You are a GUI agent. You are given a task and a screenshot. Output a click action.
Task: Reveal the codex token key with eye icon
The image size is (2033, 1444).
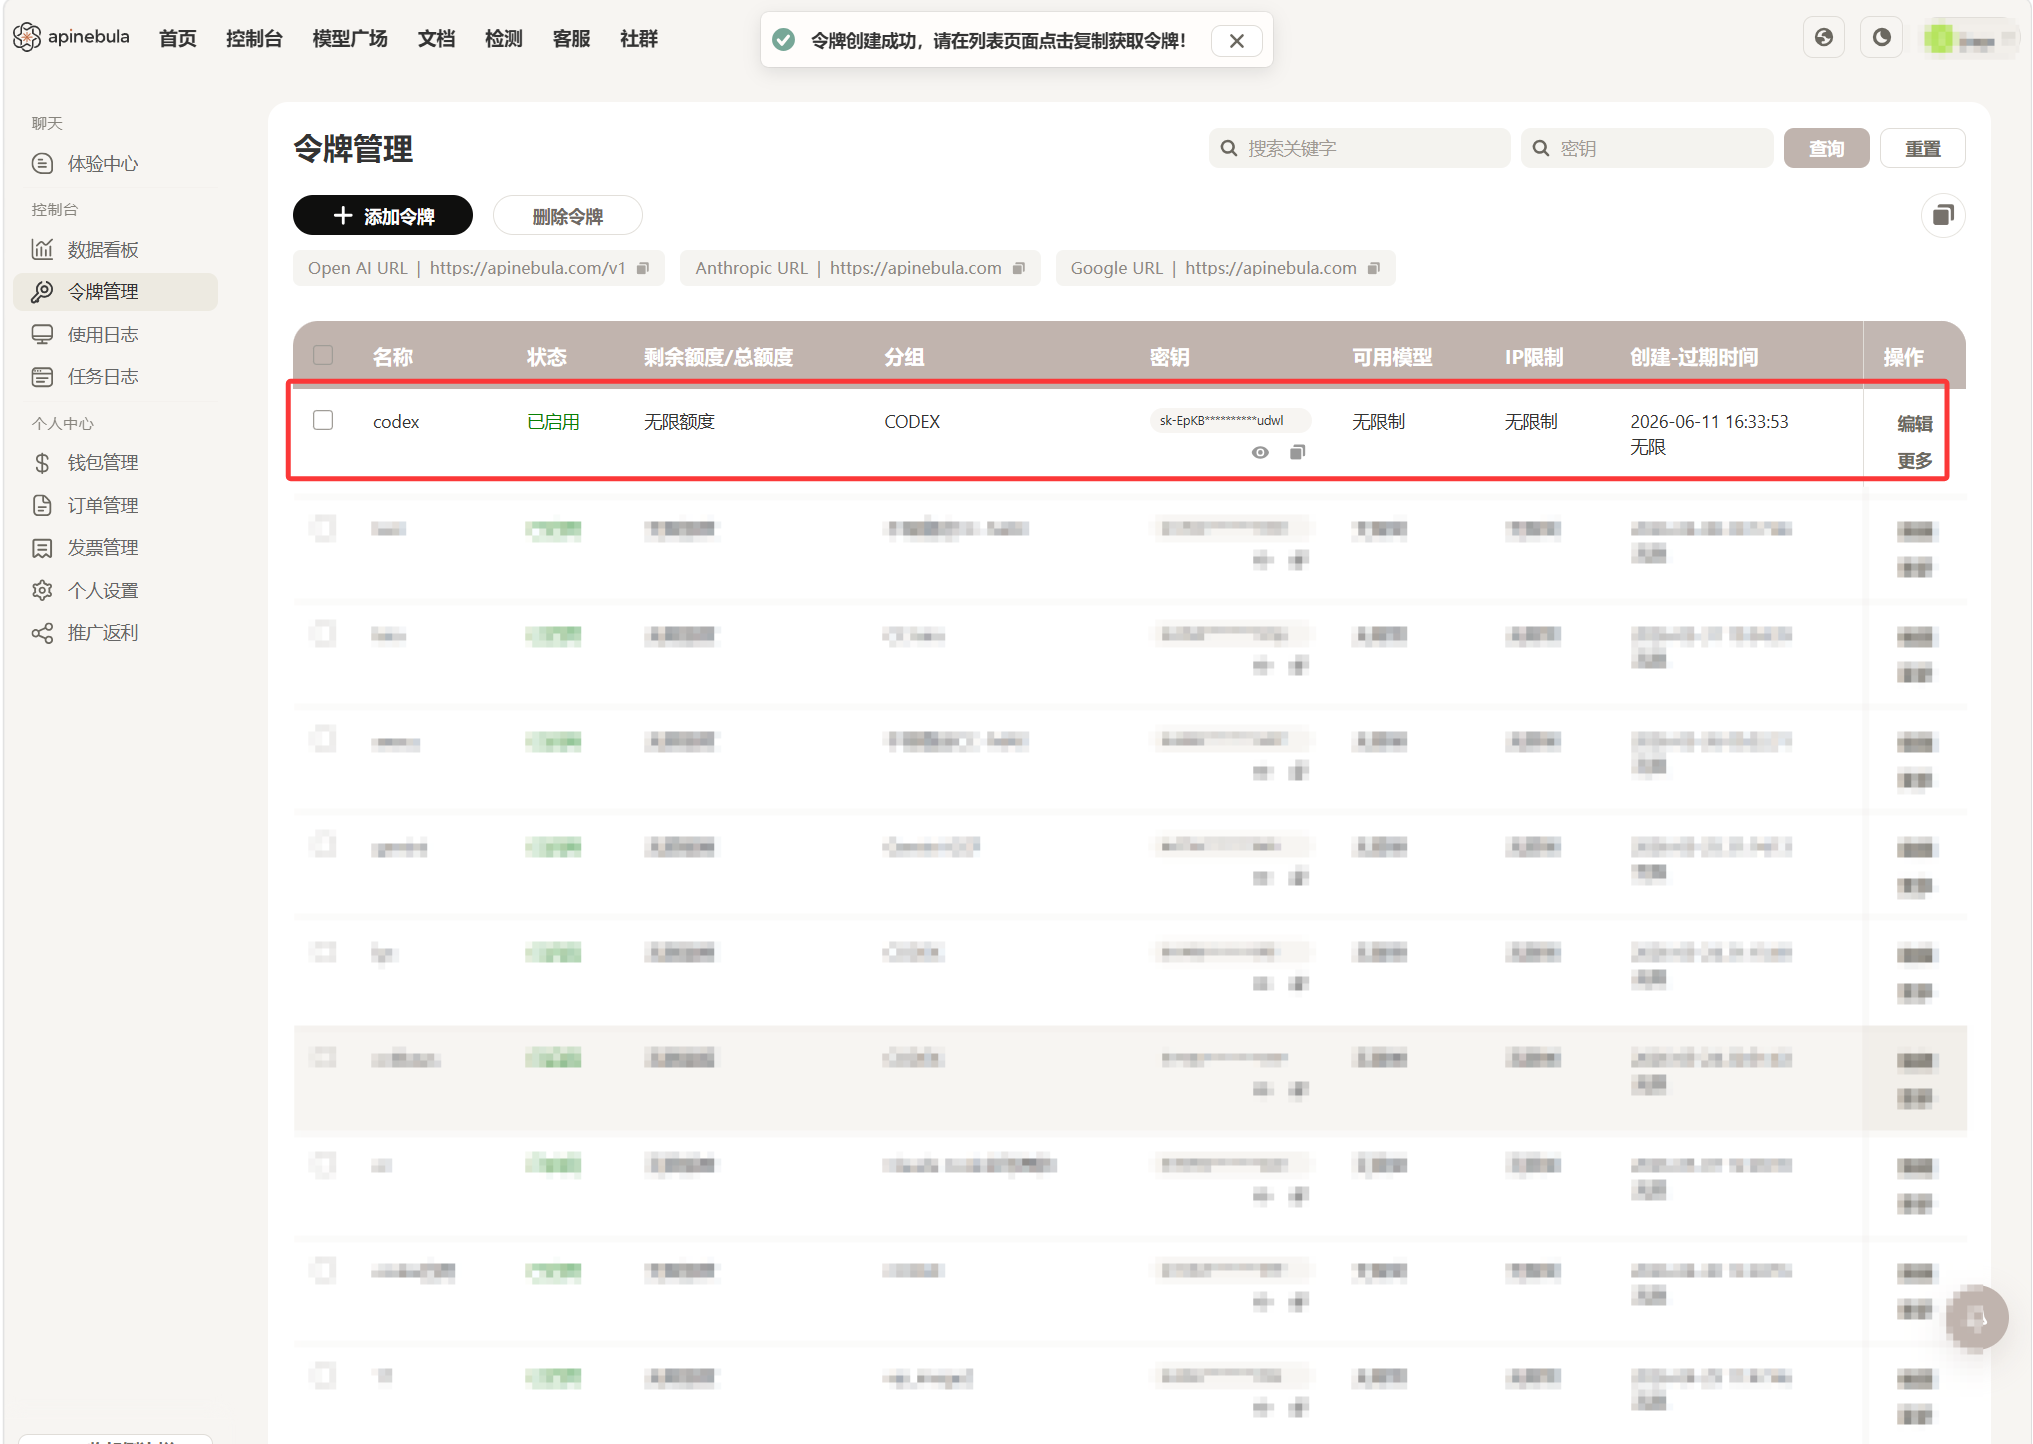tap(1260, 452)
